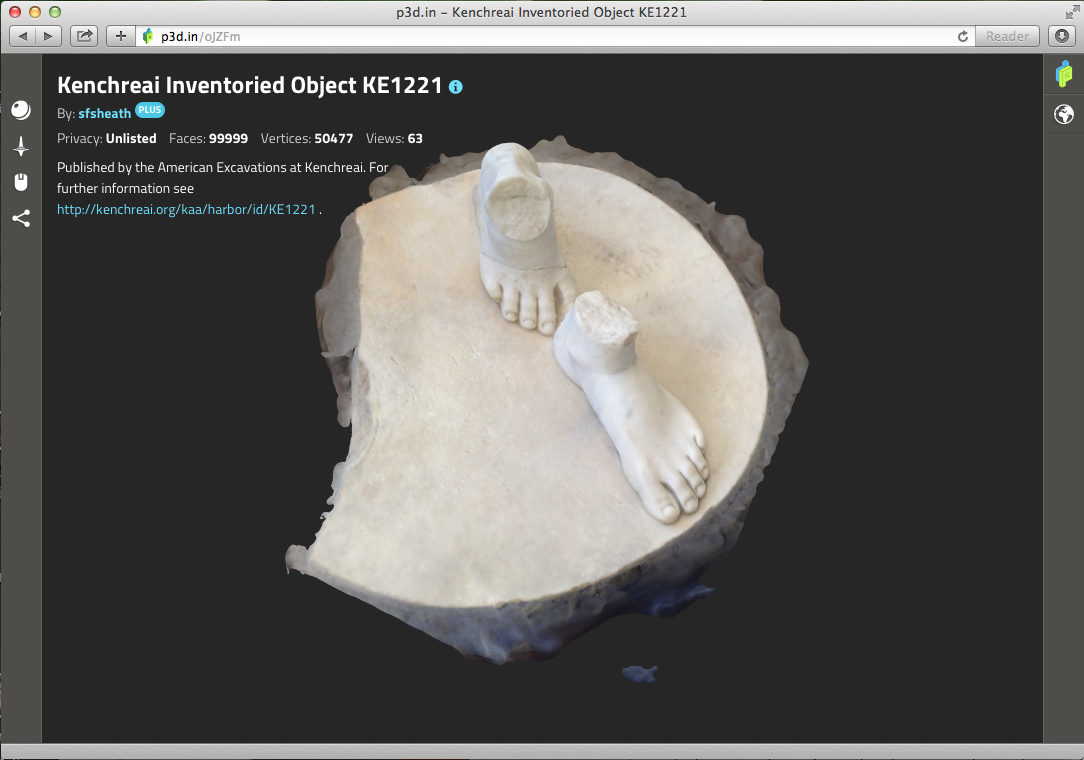
Task: Enter full screen using the top-right arrows
Action: point(1072,12)
